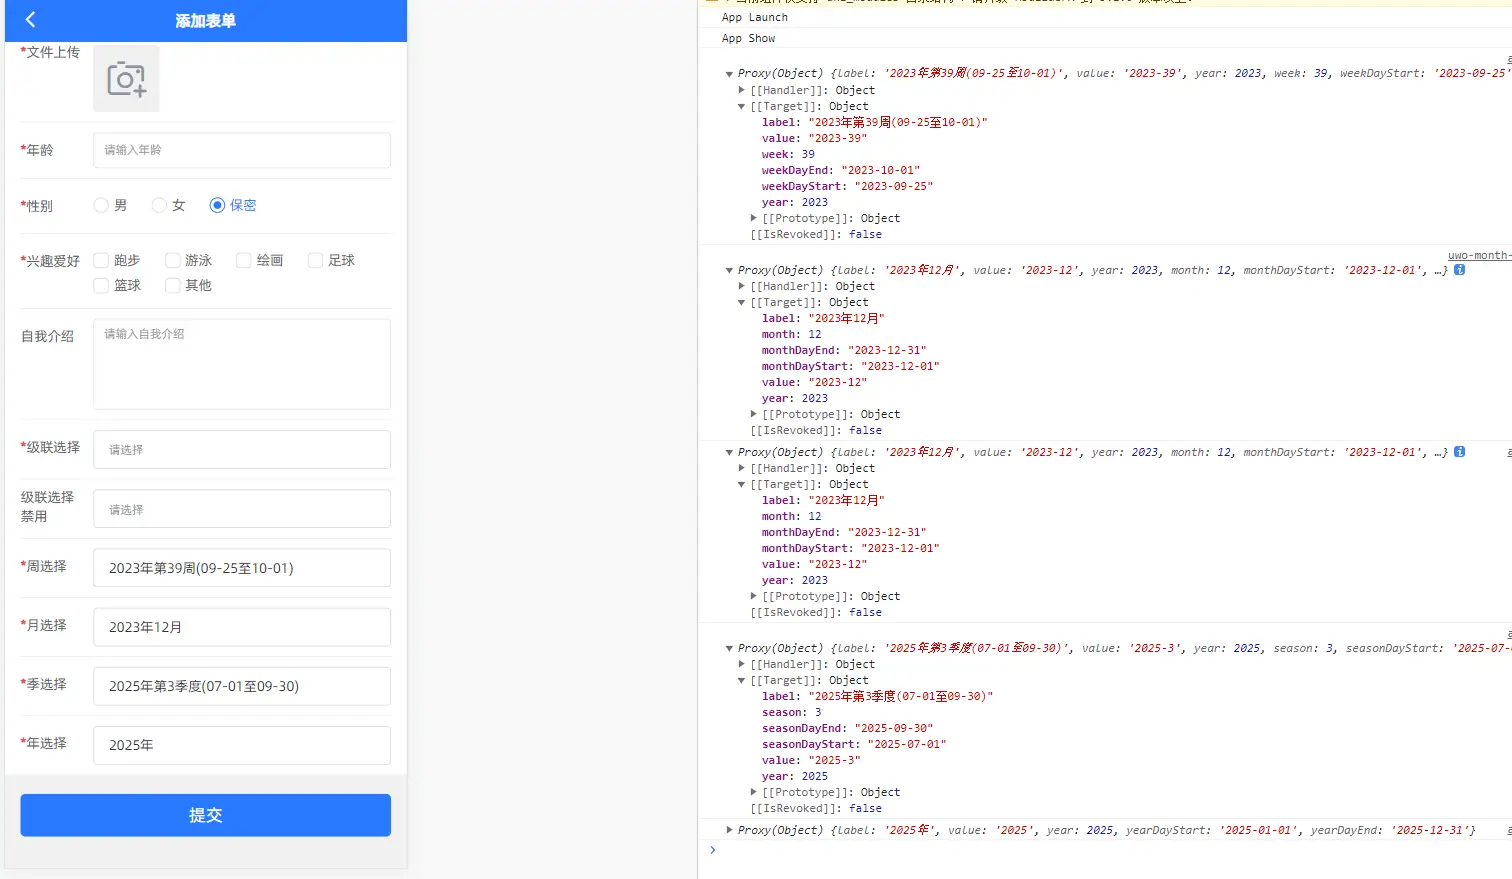This screenshot has height=879, width=1512.
Task: Open the 季选择 quarter picker
Action: coord(242,686)
